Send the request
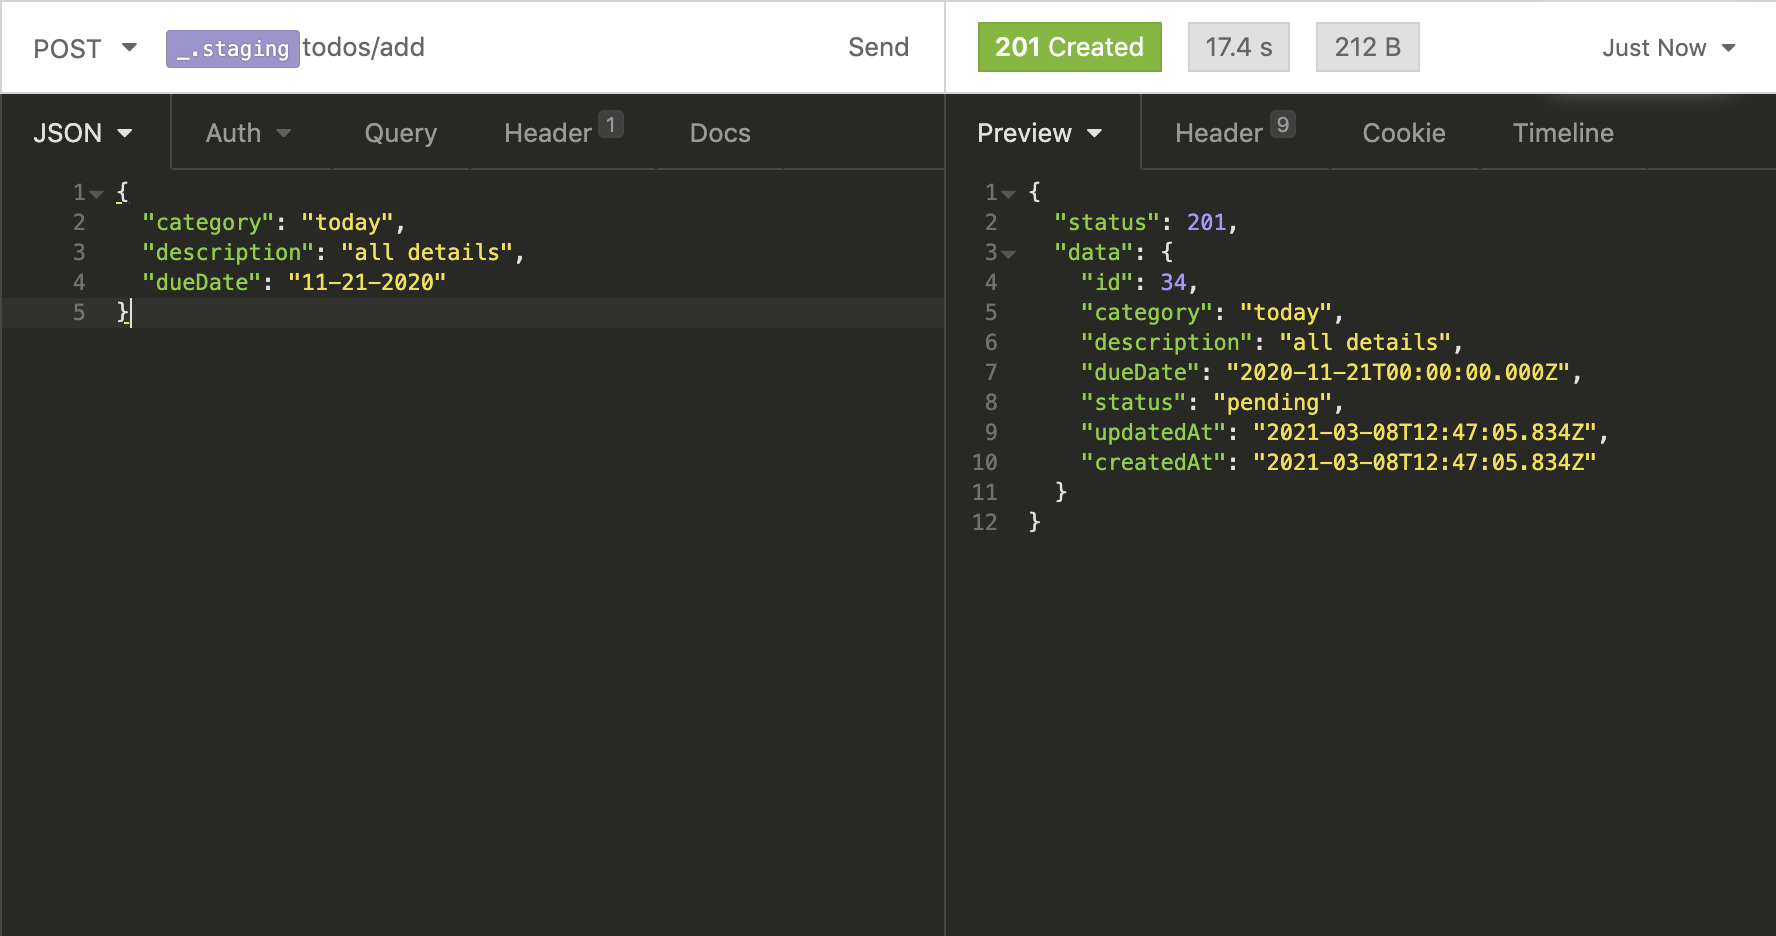1776x936 pixels. [x=878, y=47]
